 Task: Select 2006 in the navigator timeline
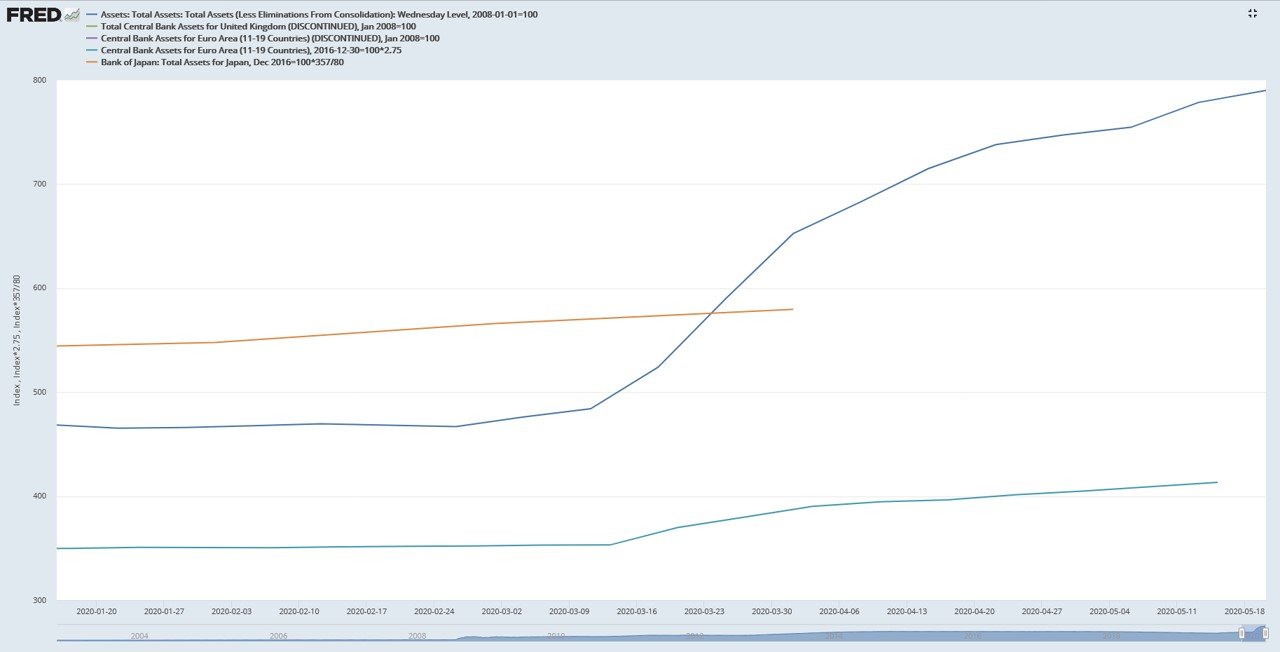tap(278, 635)
